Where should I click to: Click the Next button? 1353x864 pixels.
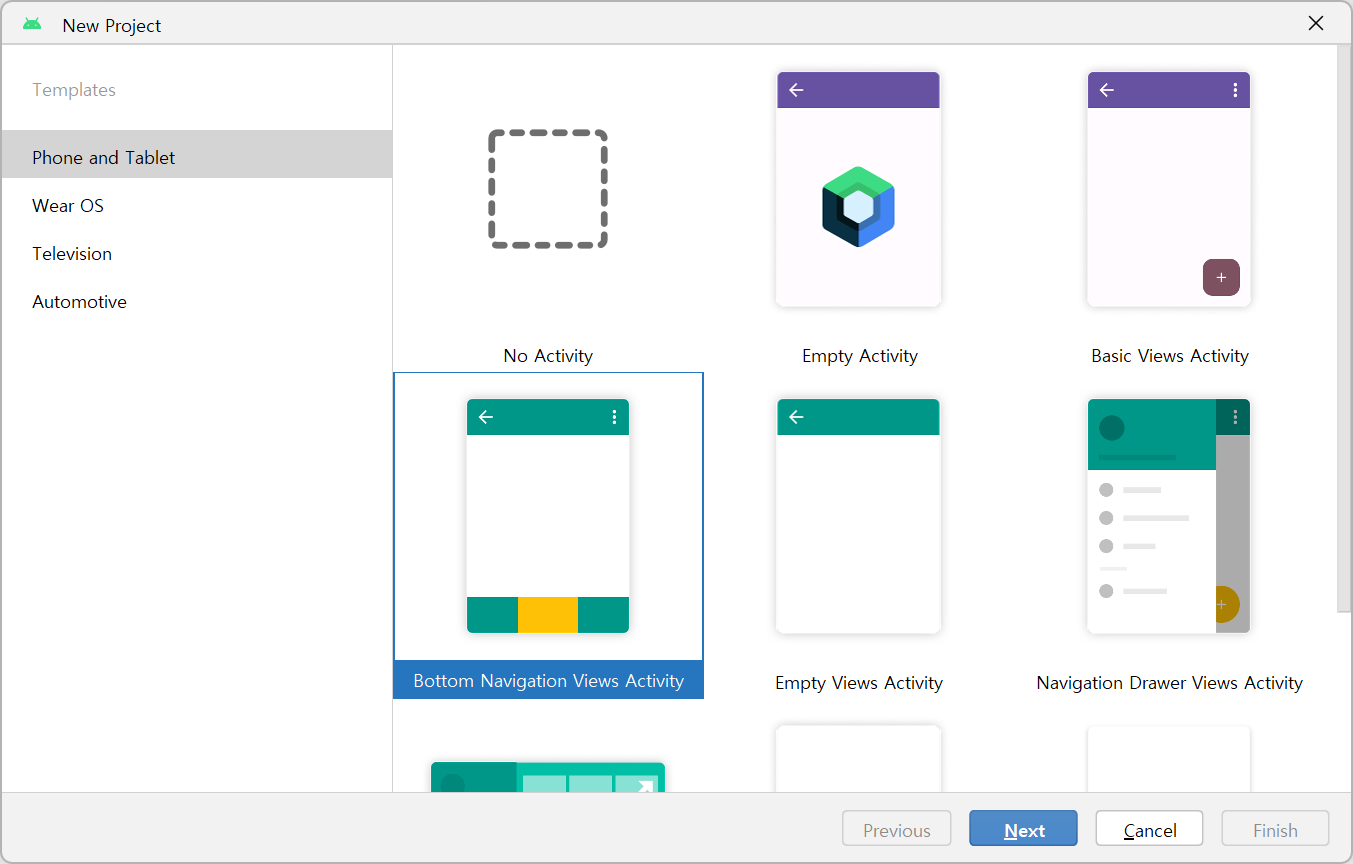coord(1023,829)
